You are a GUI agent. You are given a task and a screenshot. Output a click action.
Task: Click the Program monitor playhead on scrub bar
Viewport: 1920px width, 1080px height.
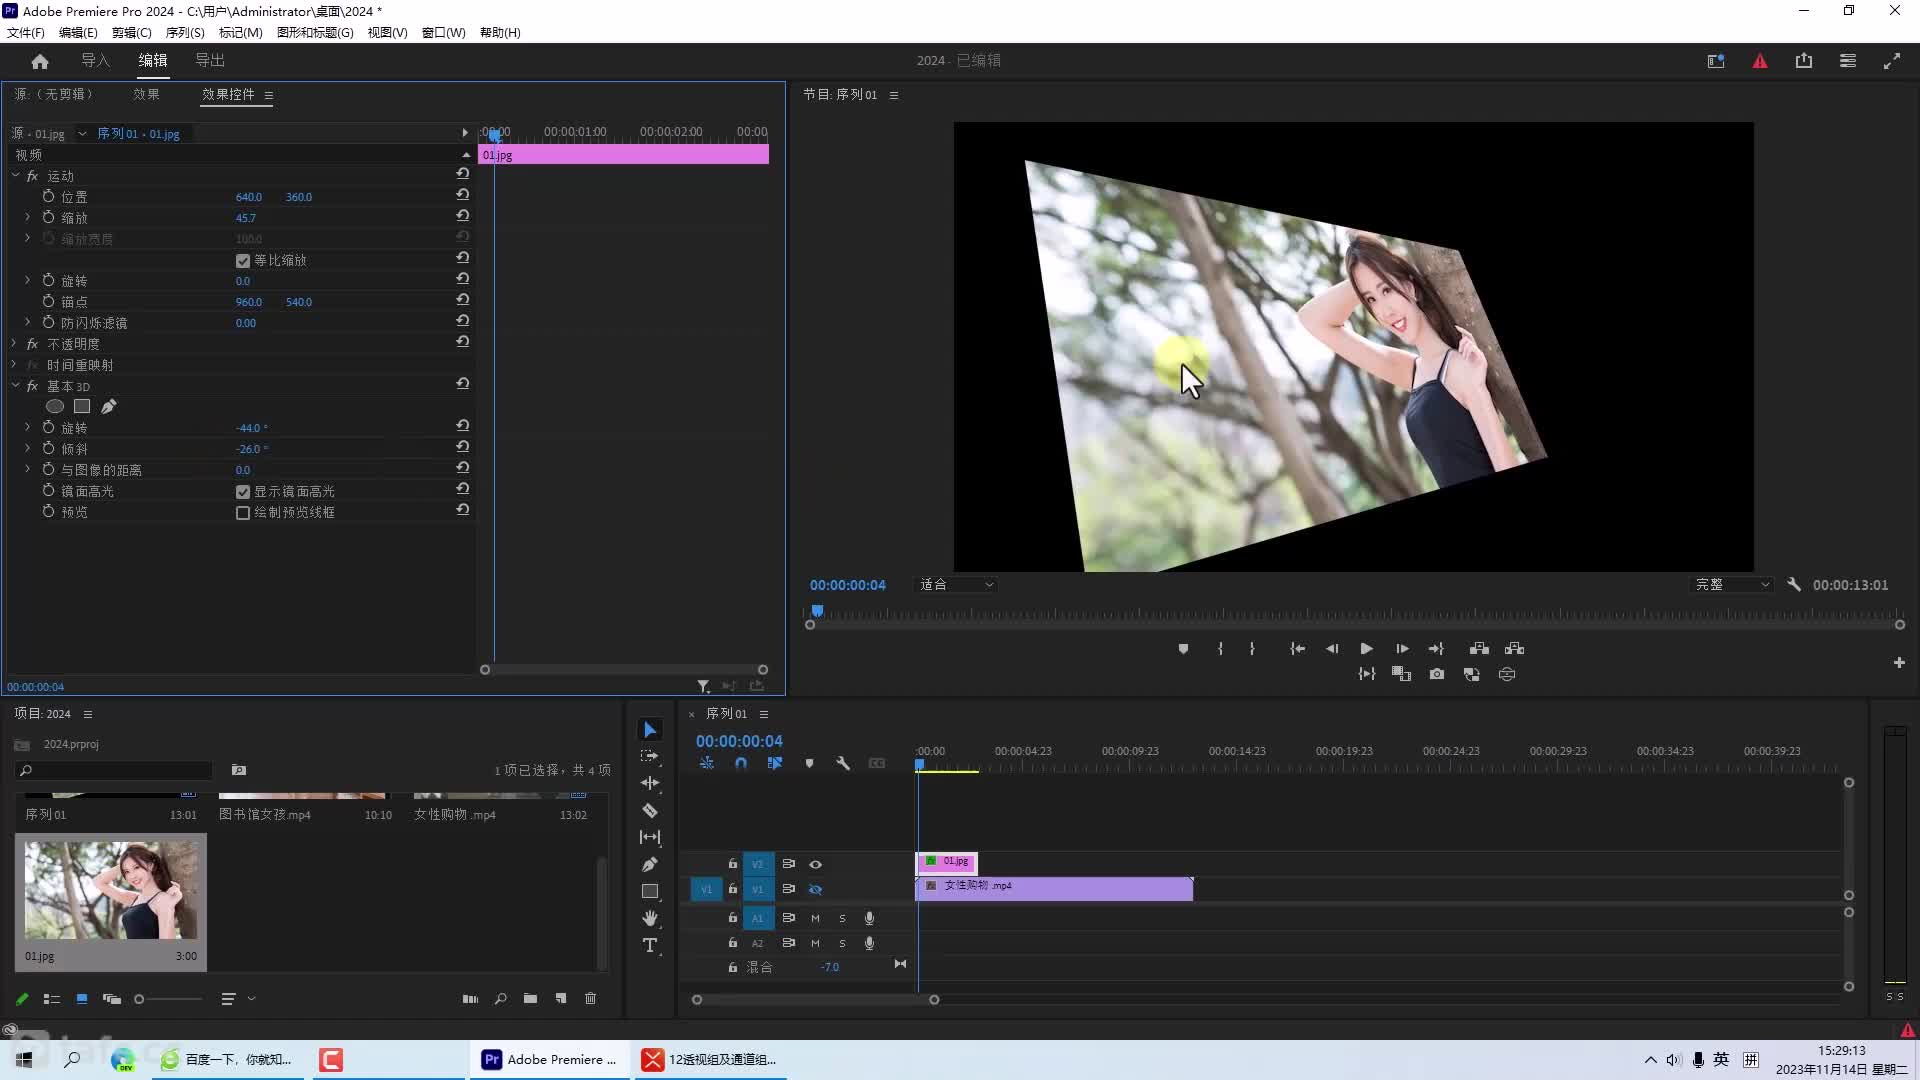817,610
